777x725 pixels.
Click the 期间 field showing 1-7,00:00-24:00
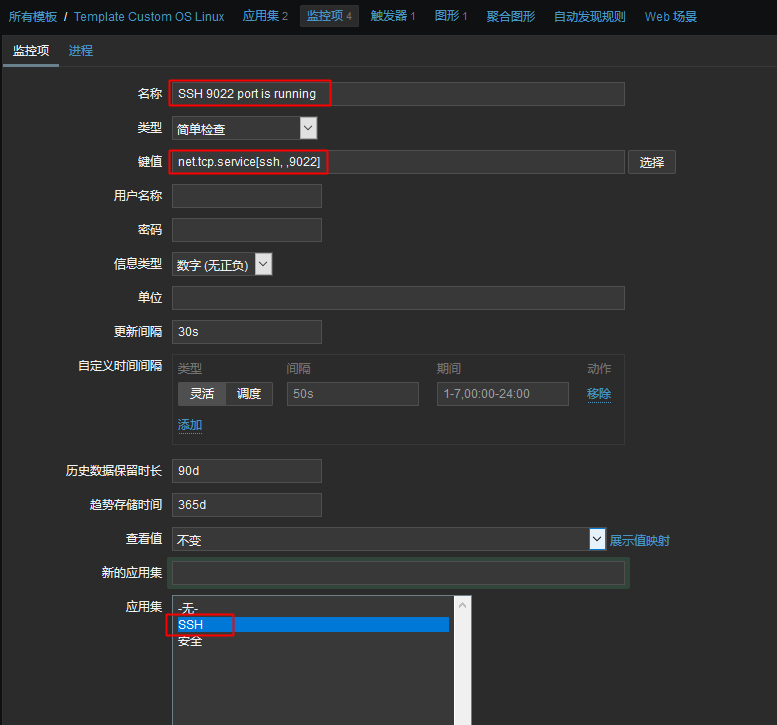(x=502, y=394)
